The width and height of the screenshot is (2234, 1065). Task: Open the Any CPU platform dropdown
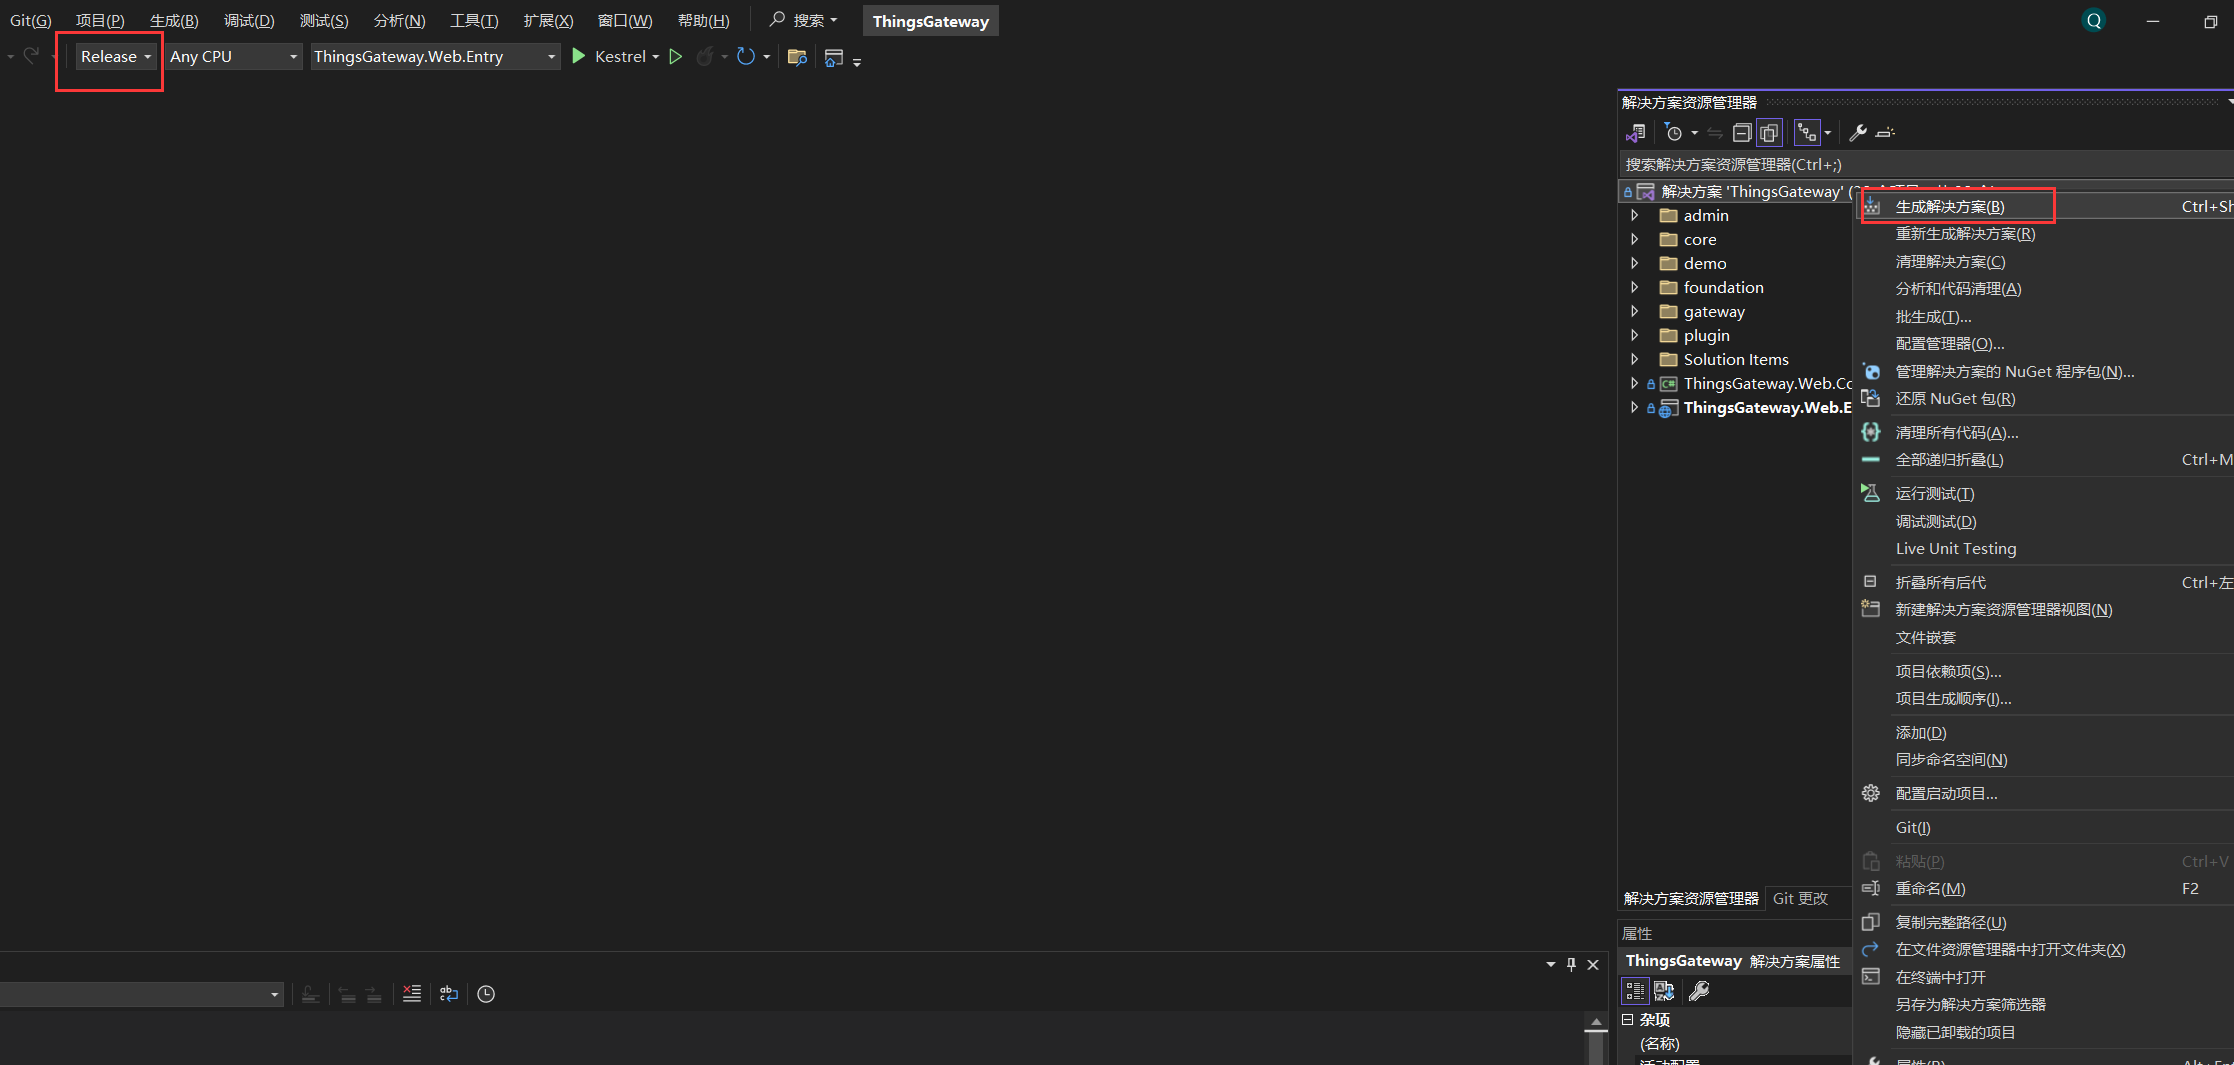(234, 57)
